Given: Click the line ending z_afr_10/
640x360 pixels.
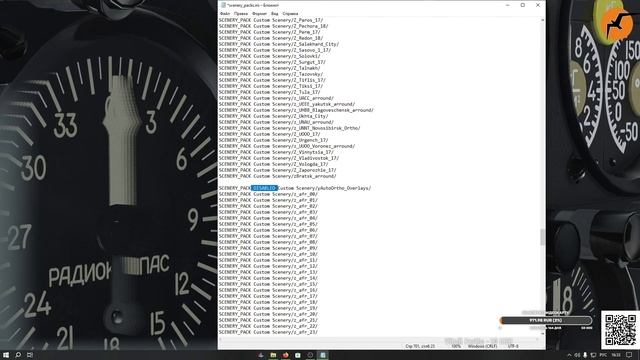Looking at the screenshot, I should (x=268, y=254).
